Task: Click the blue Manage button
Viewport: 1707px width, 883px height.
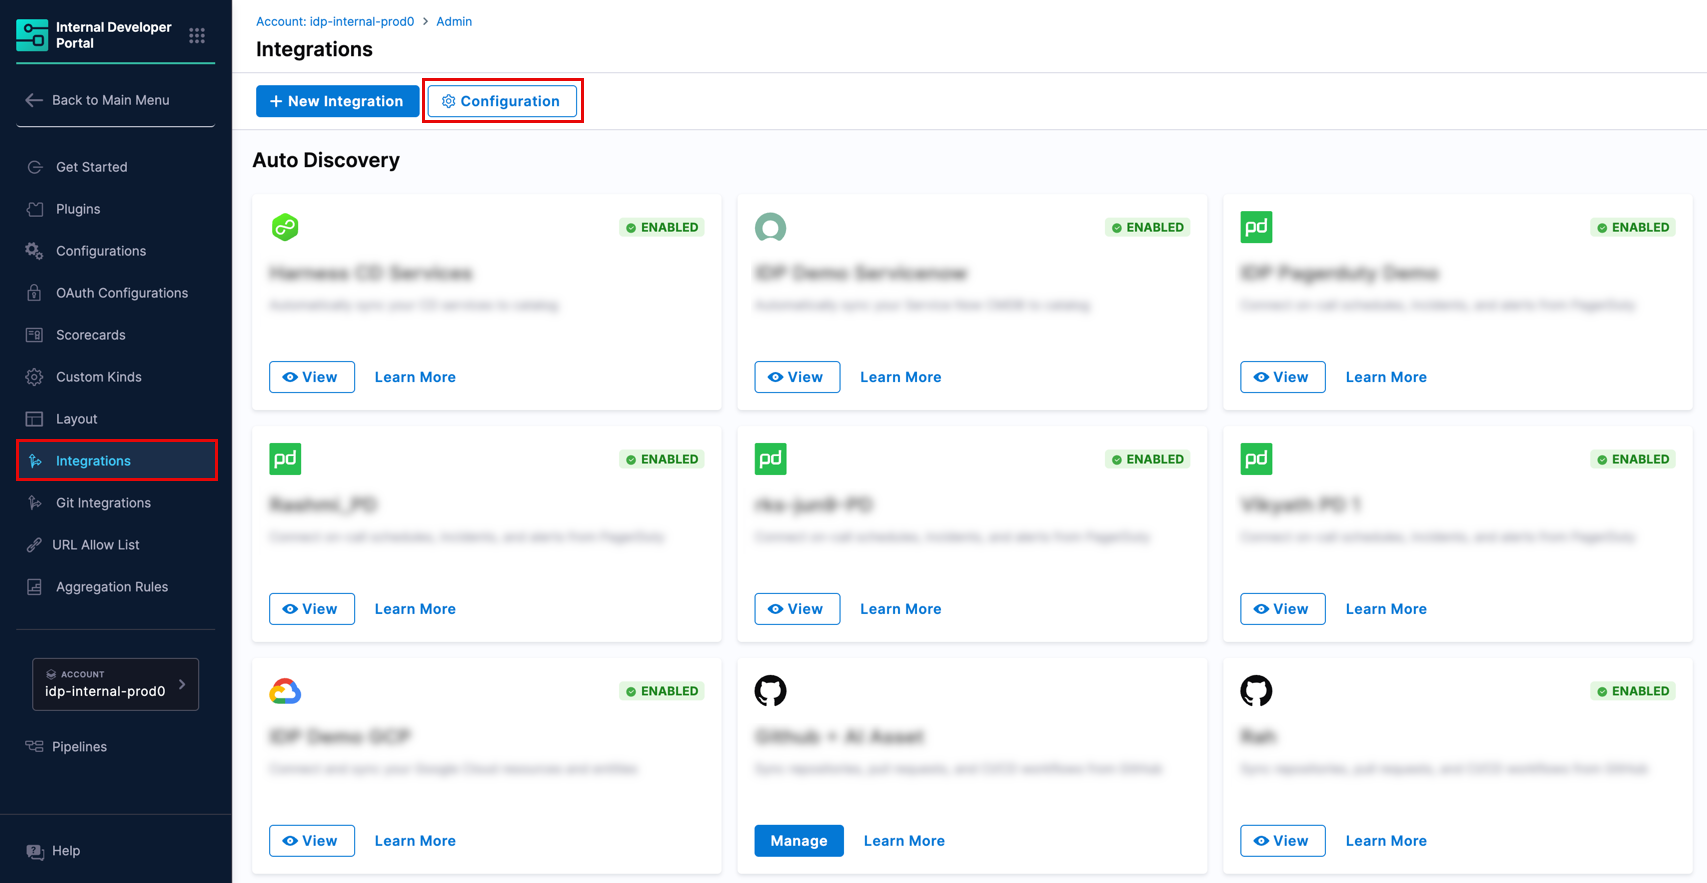Action: (799, 841)
